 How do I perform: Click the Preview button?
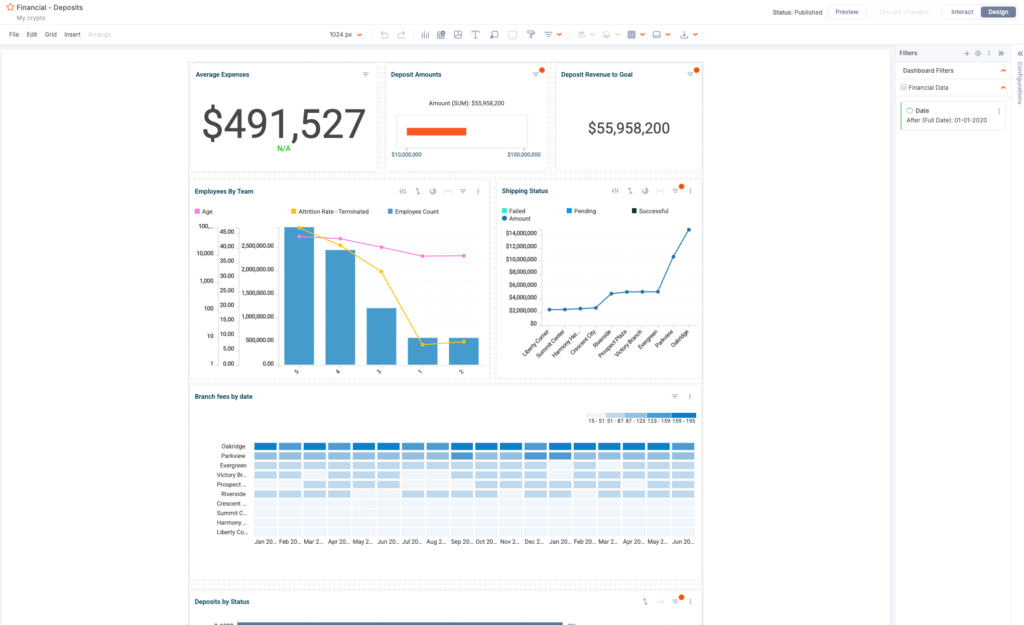846,12
